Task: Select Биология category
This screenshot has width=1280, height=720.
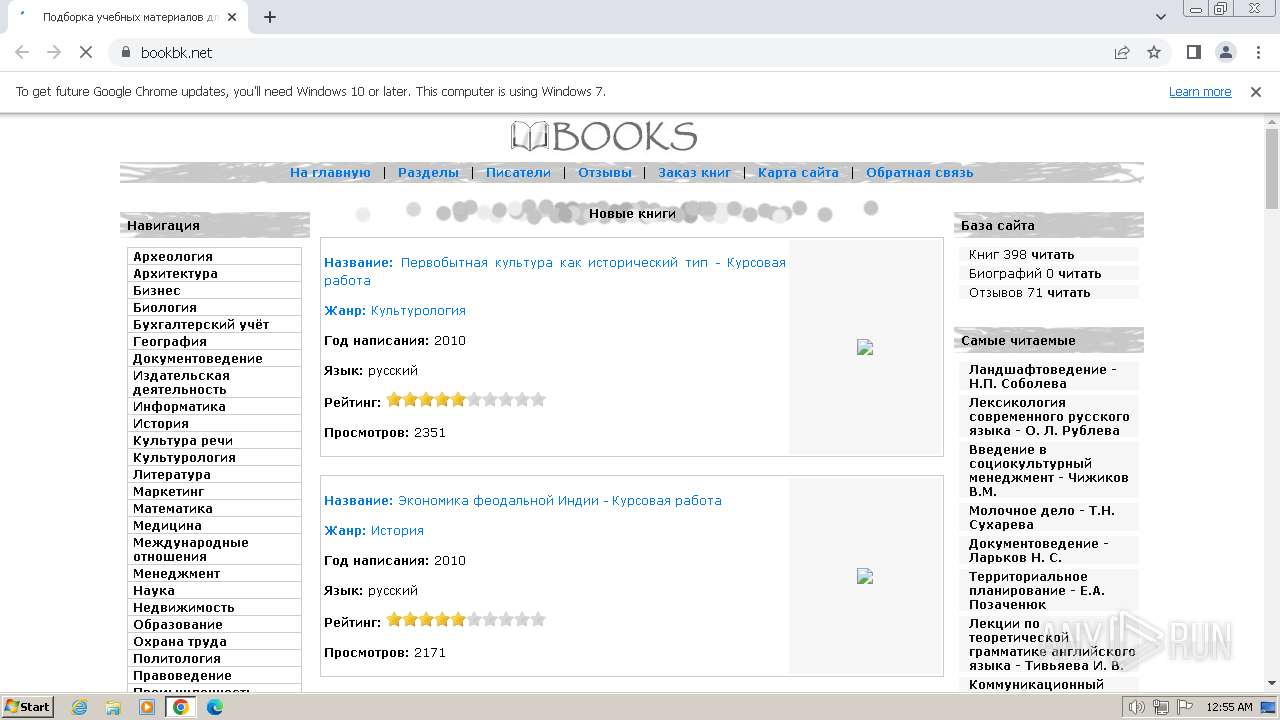Action: pos(165,307)
